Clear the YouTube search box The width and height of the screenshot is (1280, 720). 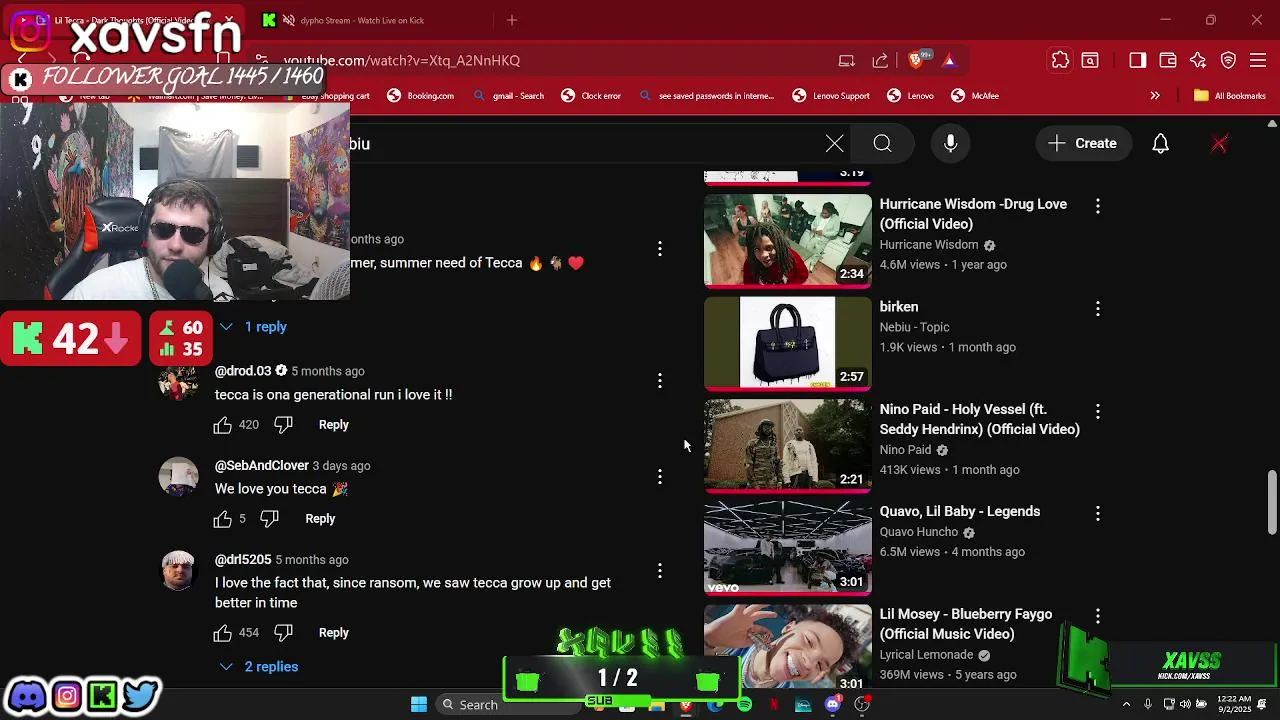click(834, 143)
